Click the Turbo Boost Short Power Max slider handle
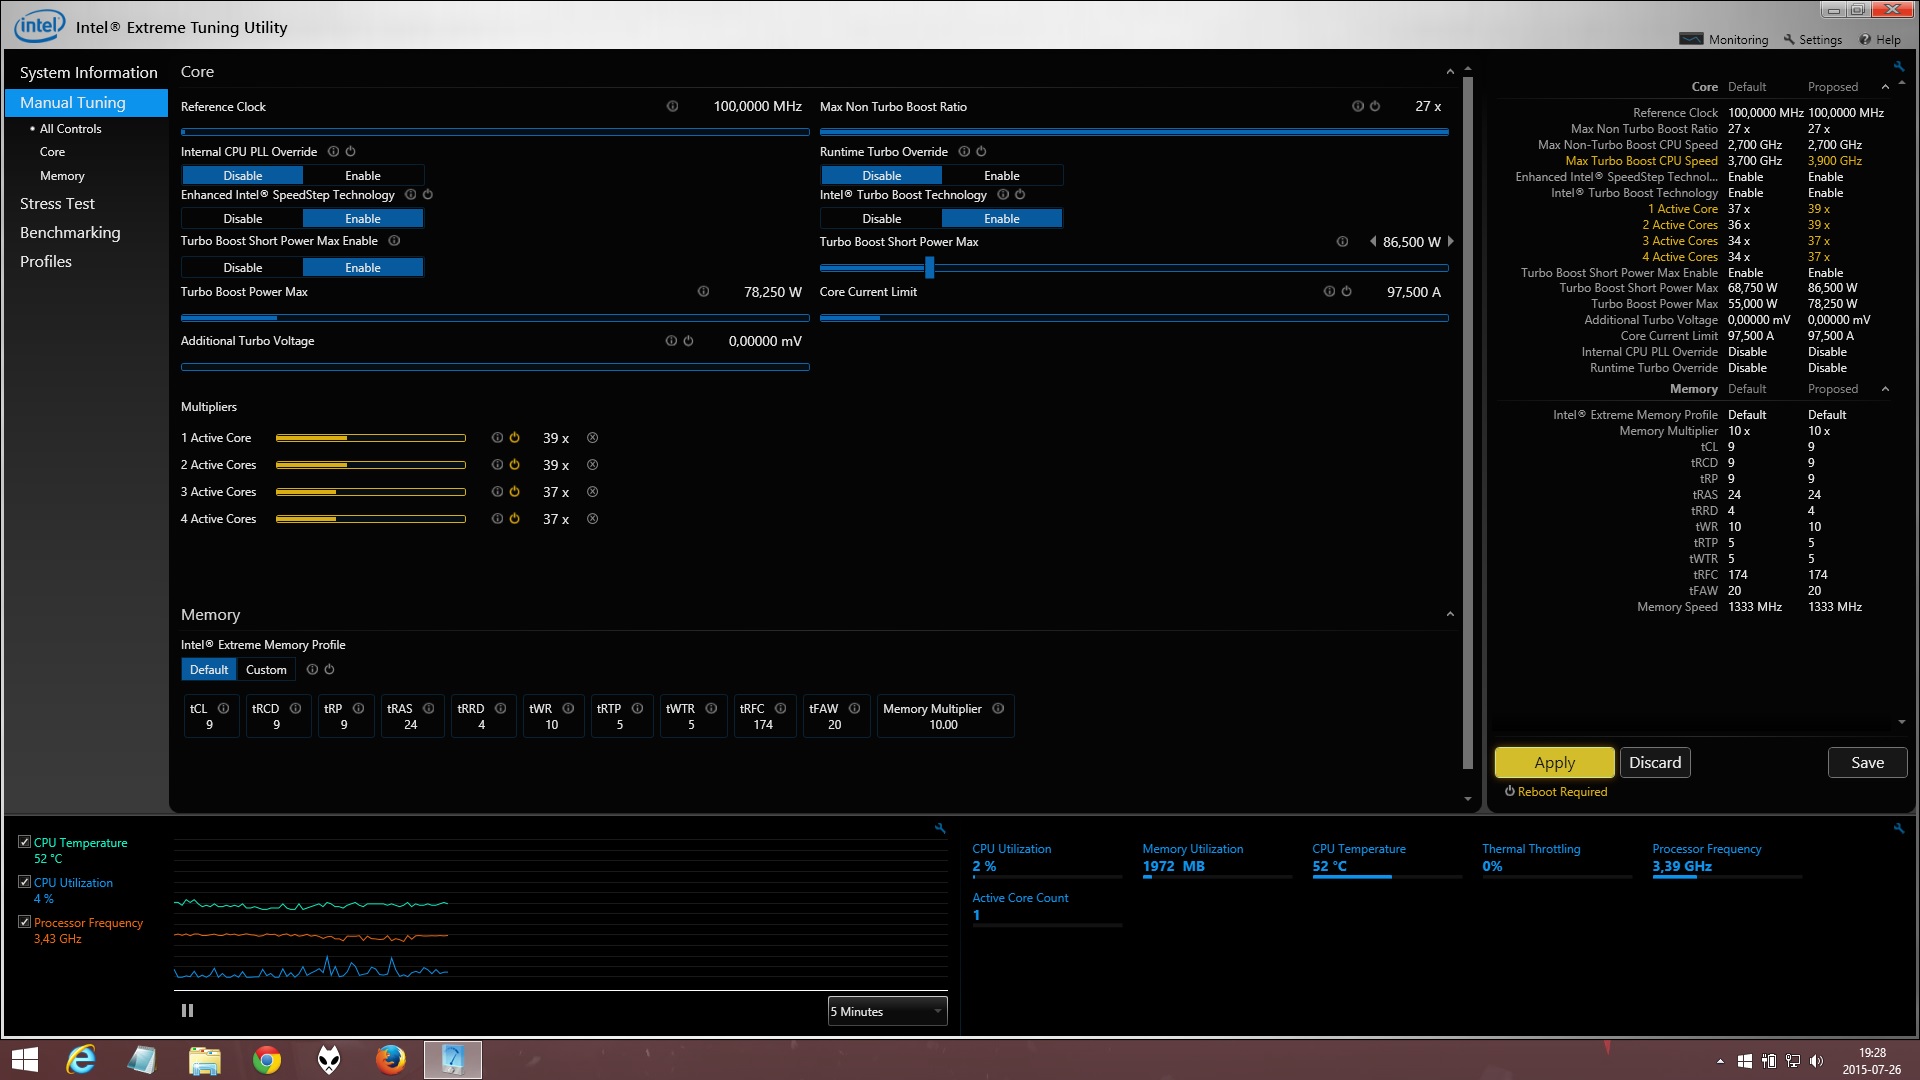Image resolution: width=1920 pixels, height=1080 pixels. click(x=930, y=268)
